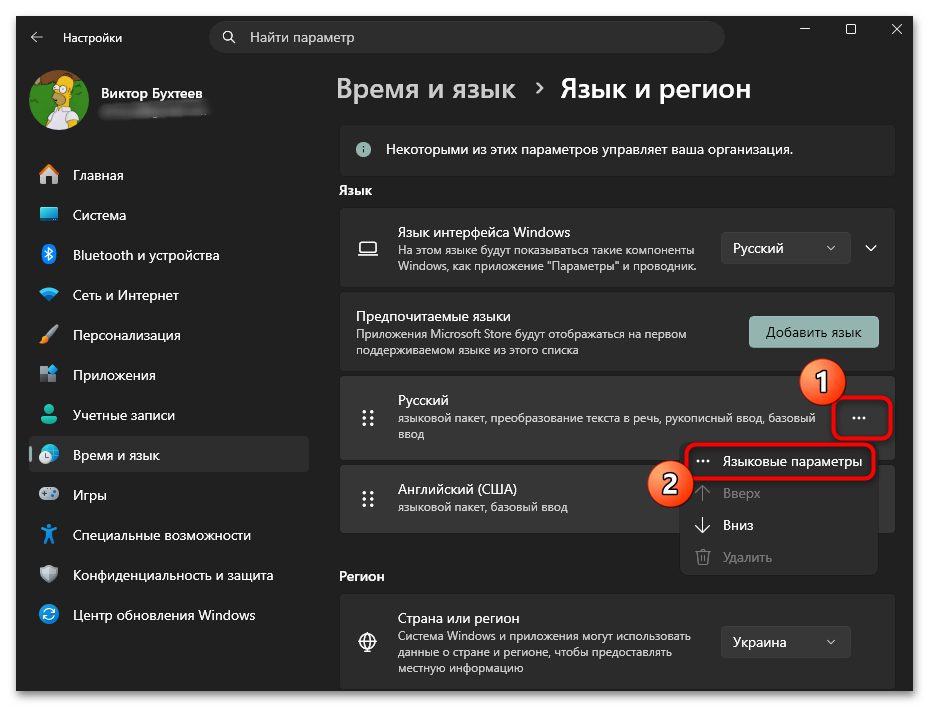This screenshot has width=929, height=707.
Task: Click the Настройки window title
Action: point(92,37)
